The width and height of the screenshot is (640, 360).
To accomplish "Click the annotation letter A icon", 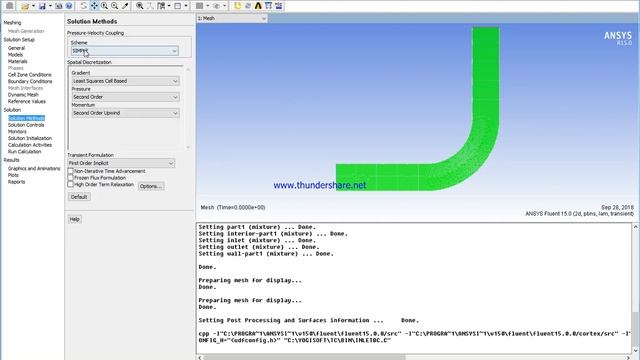I will tap(258, 6).
